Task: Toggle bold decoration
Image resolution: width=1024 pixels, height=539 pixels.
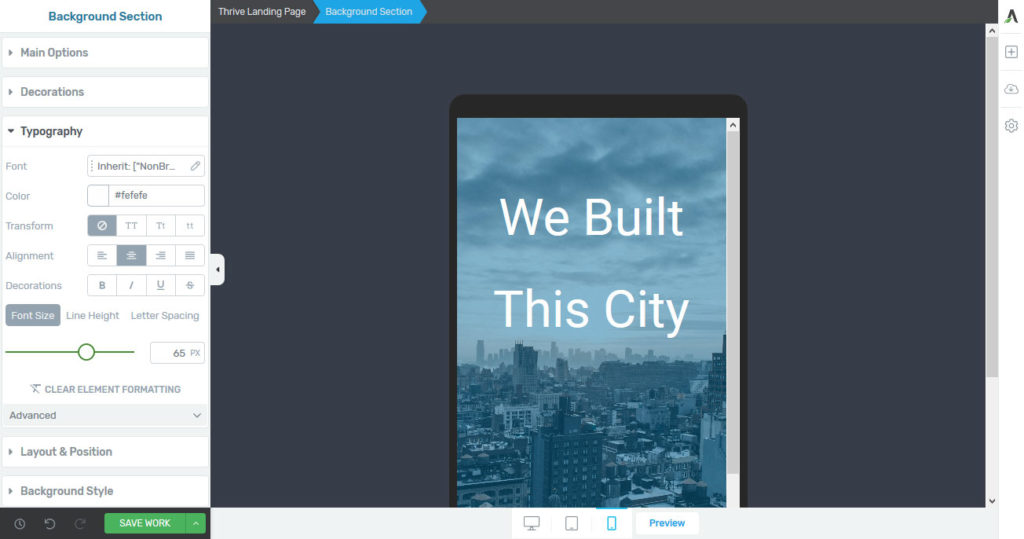Action: click(102, 286)
